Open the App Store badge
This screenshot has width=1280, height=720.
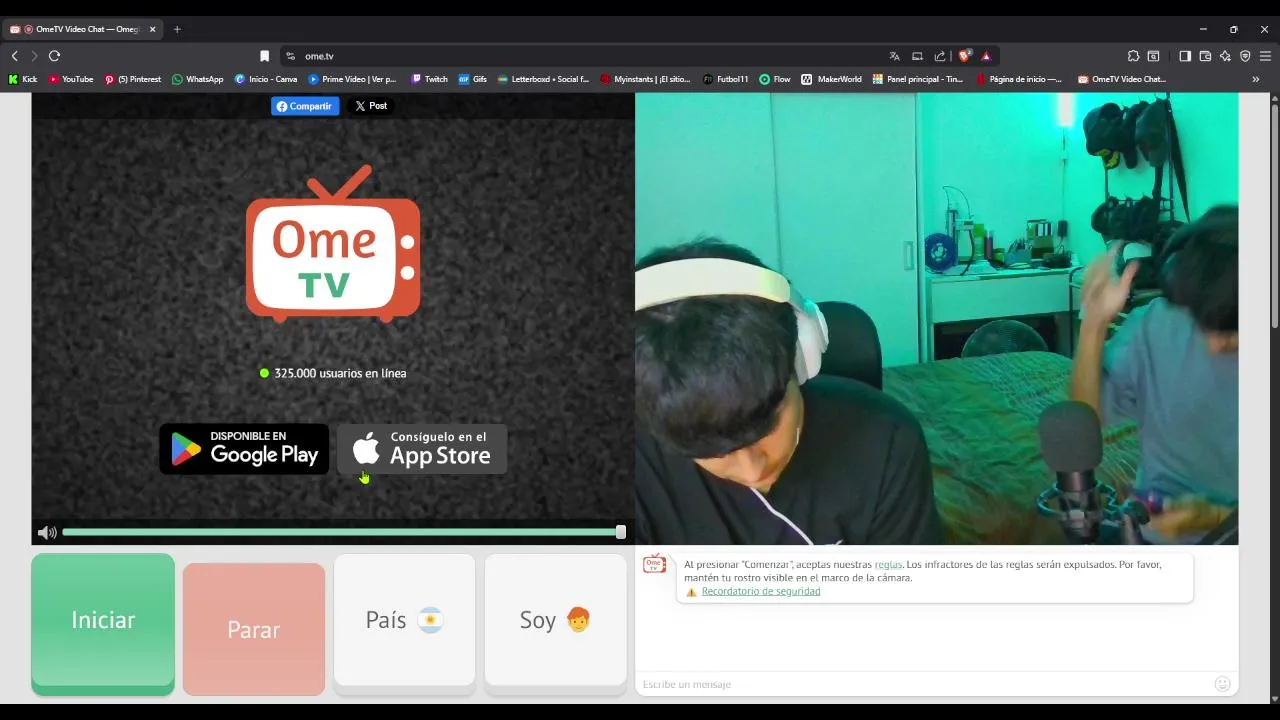tap(422, 449)
